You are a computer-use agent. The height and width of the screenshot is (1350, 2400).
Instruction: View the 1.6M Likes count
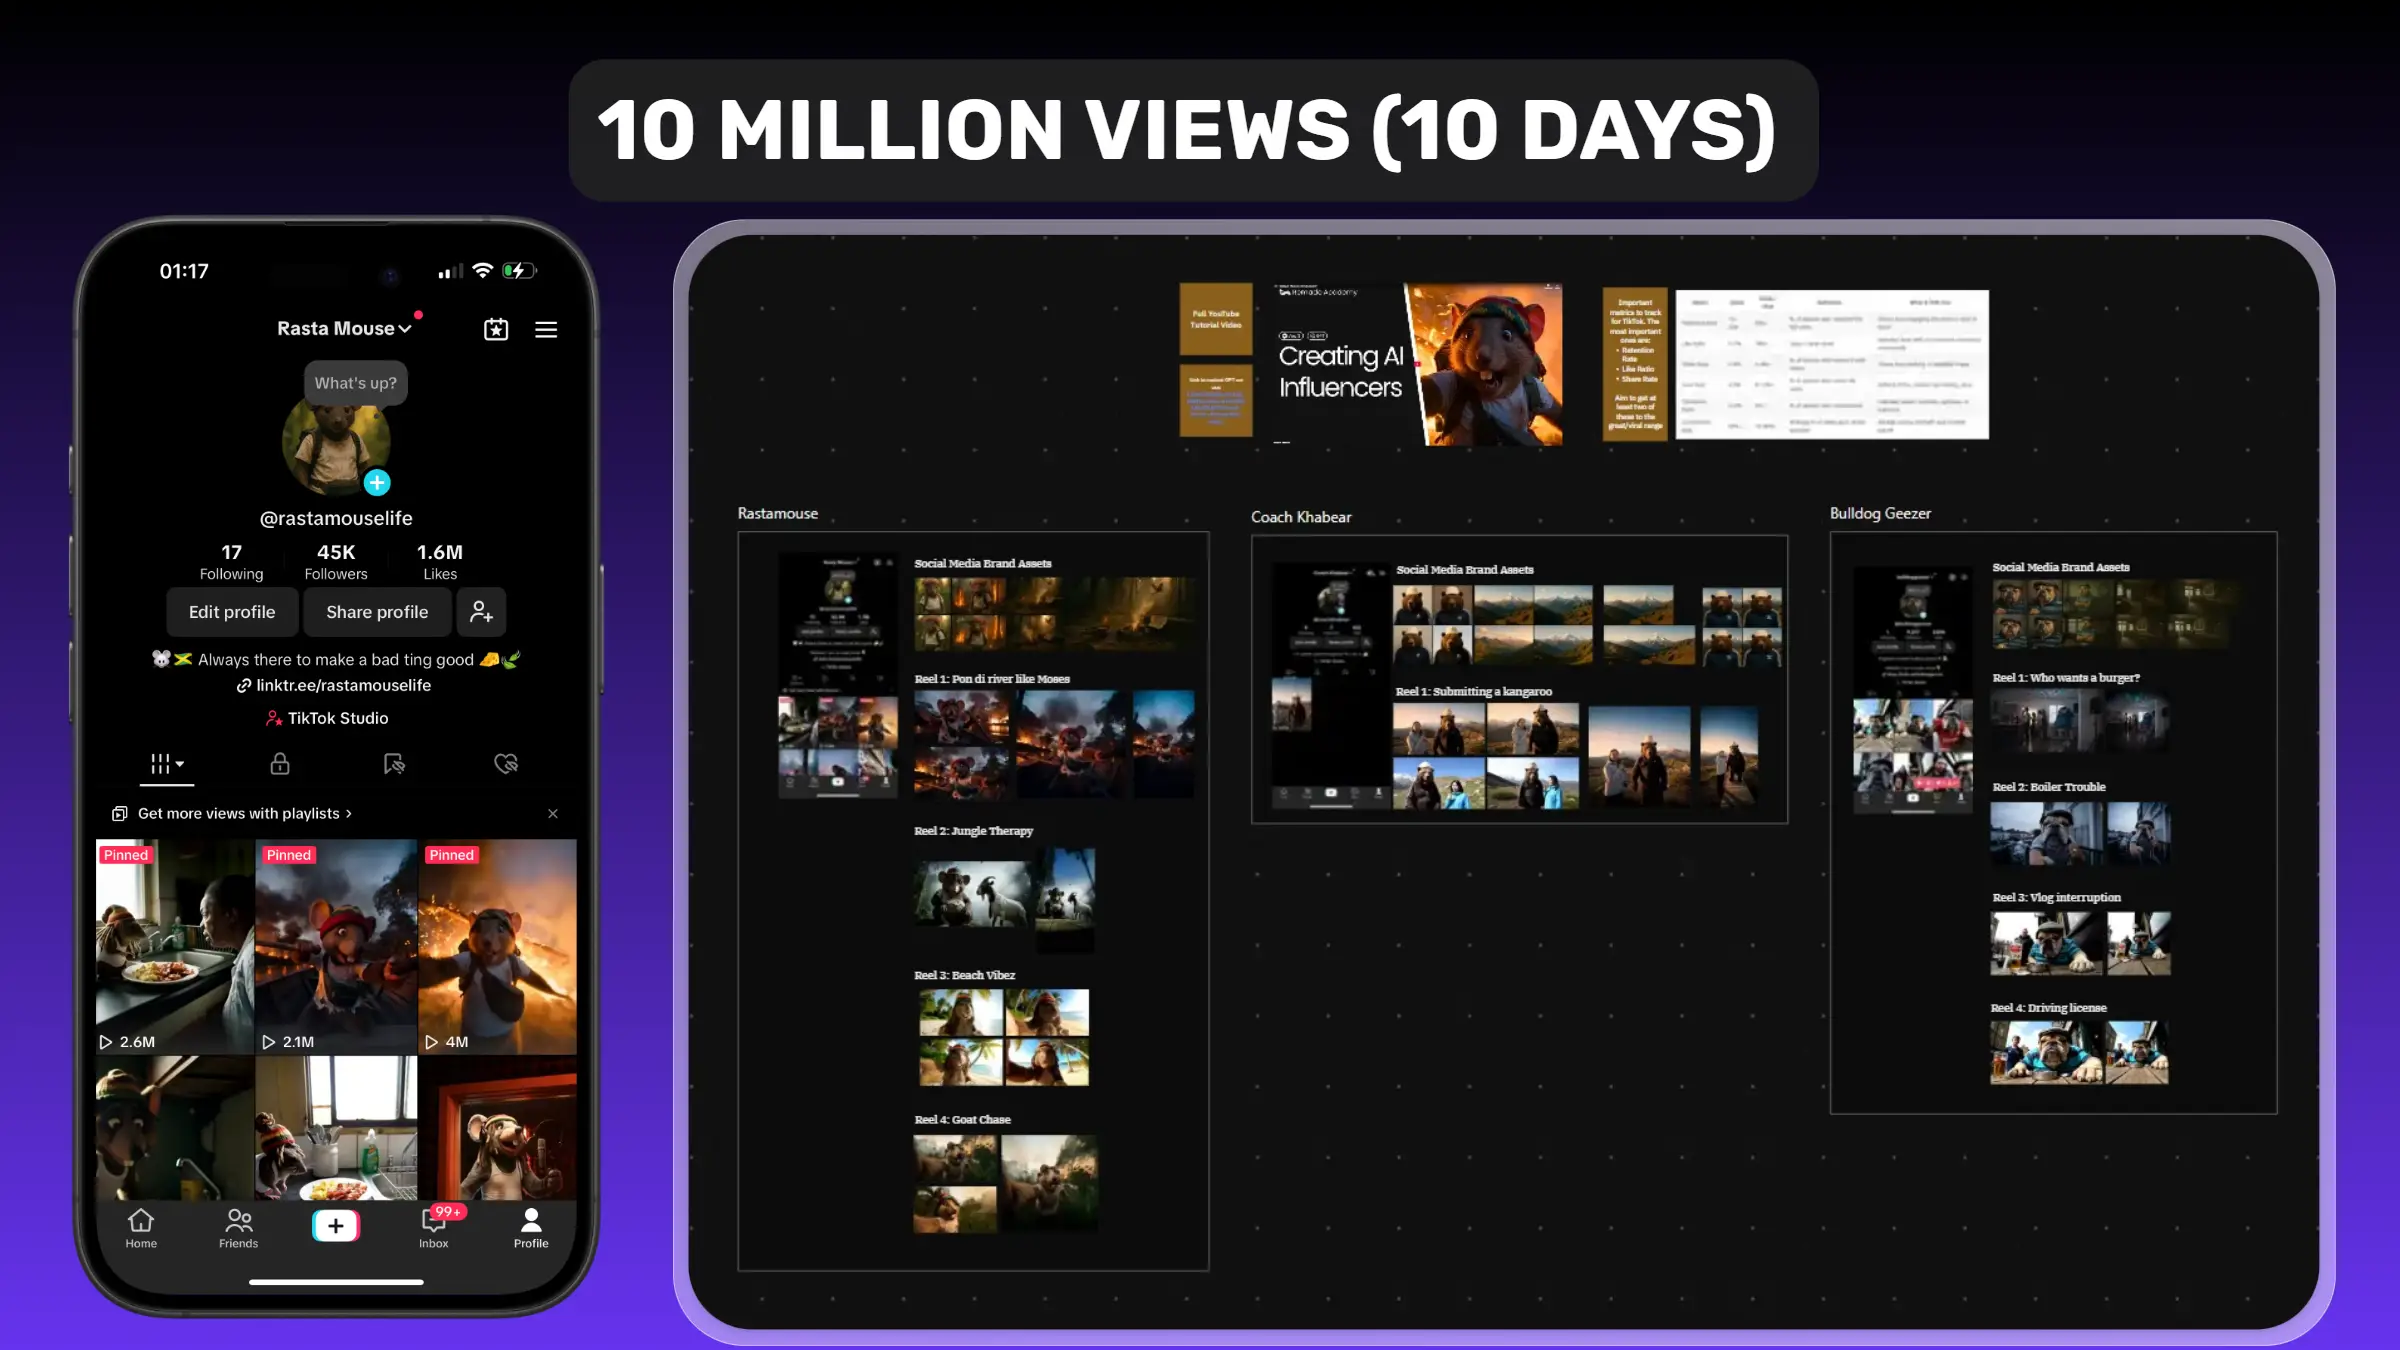pos(440,562)
